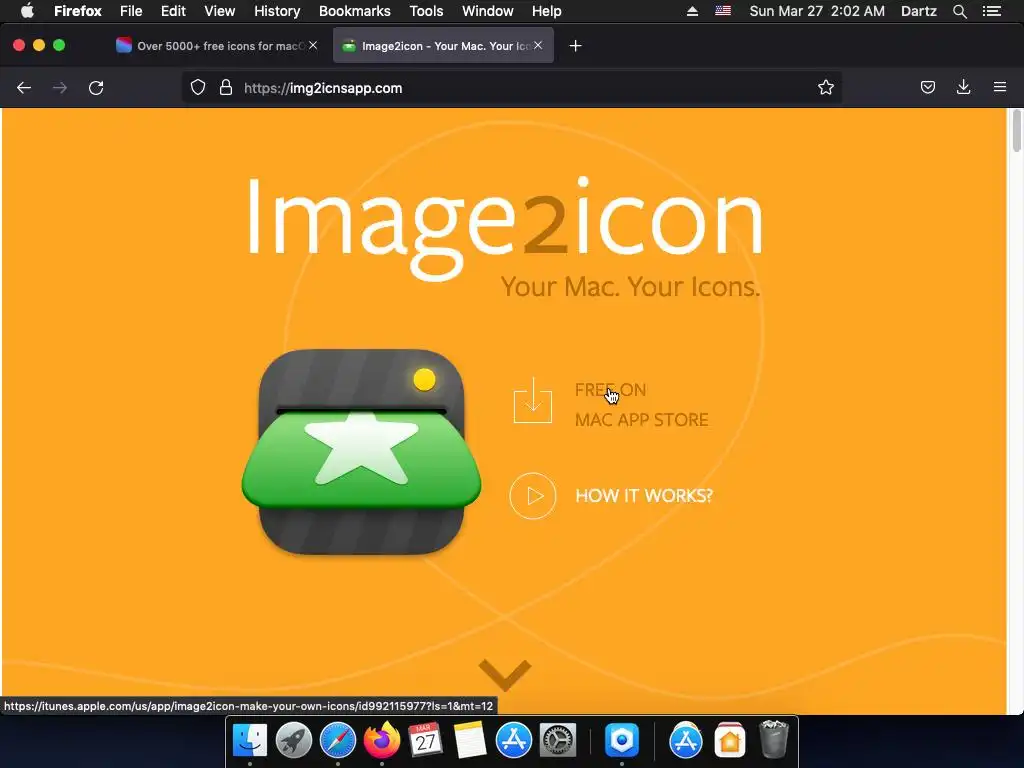The height and width of the screenshot is (768, 1024).
Task: Open the Home folder stack in the Dock
Action: (729, 741)
